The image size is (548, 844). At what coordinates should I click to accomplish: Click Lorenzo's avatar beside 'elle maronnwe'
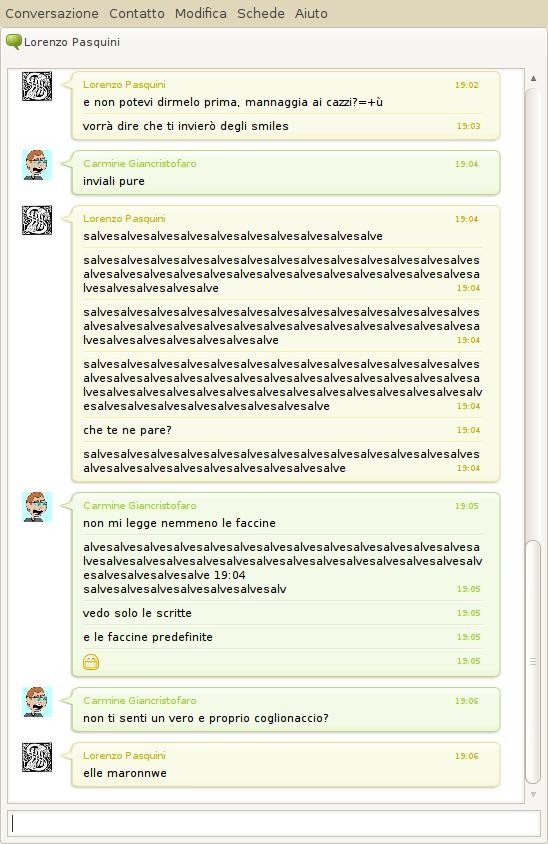37,757
